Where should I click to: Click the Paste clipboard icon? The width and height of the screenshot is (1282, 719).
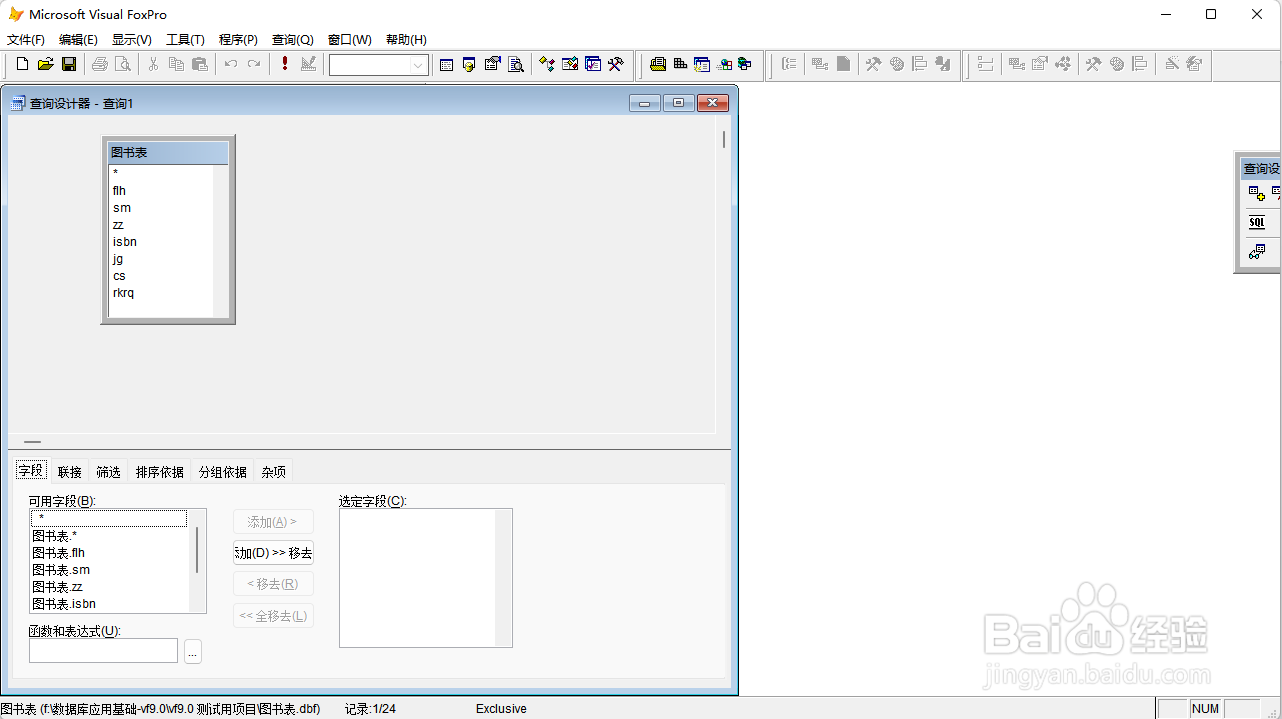(199, 64)
